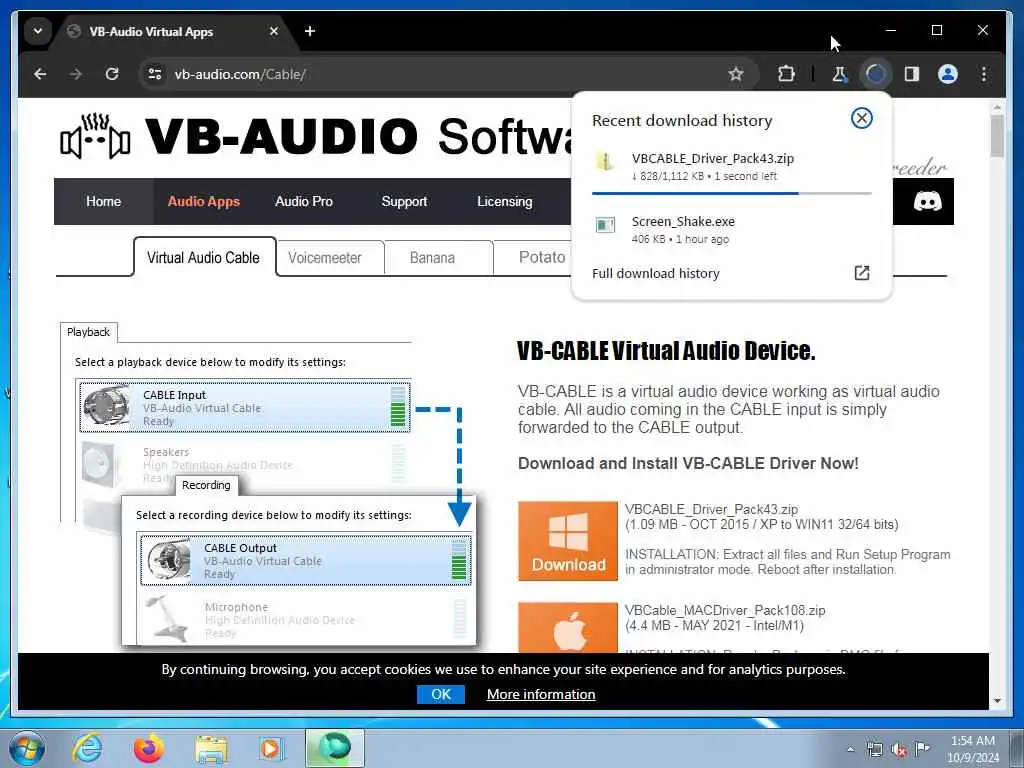This screenshot has height=768, width=1024.
Task: Open Windows Media Player from taskbar
Action: [x=271, y=748]
